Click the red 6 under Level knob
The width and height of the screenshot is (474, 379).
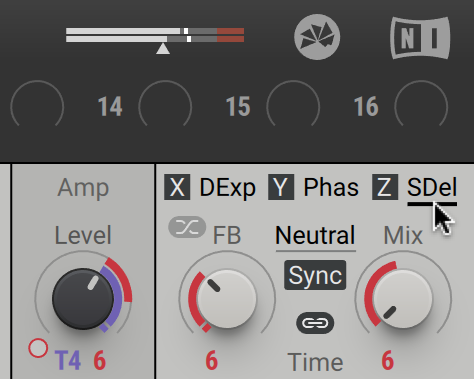[x=100, y=361]
